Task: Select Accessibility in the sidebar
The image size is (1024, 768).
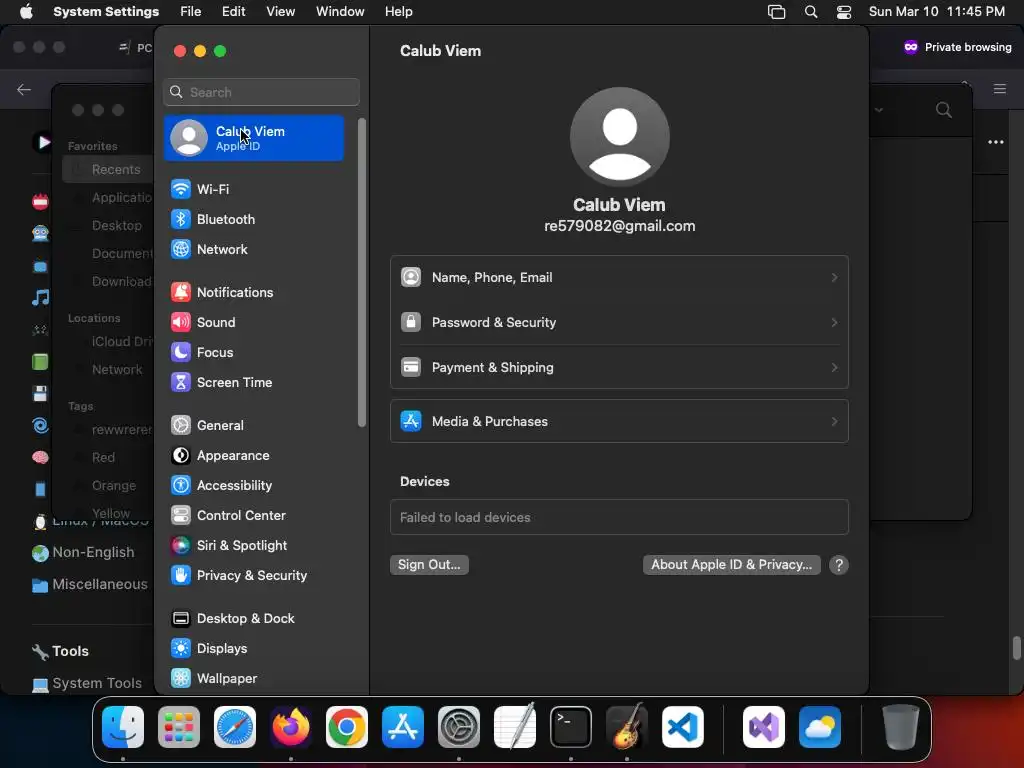Action: click(x=254, y=486)
